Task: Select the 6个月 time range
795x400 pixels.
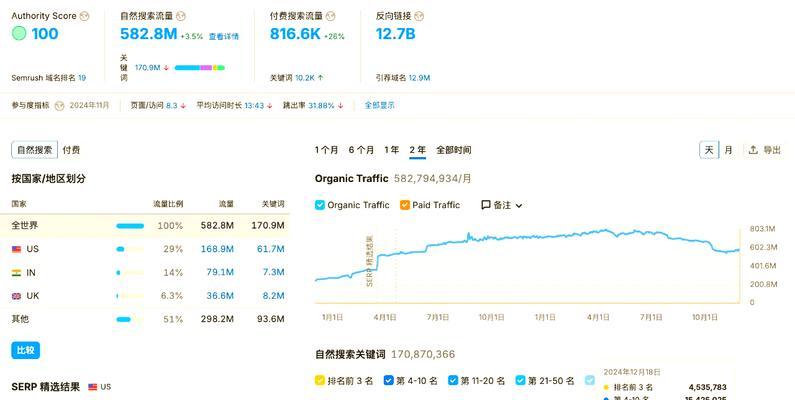Action: click(362, 150)
